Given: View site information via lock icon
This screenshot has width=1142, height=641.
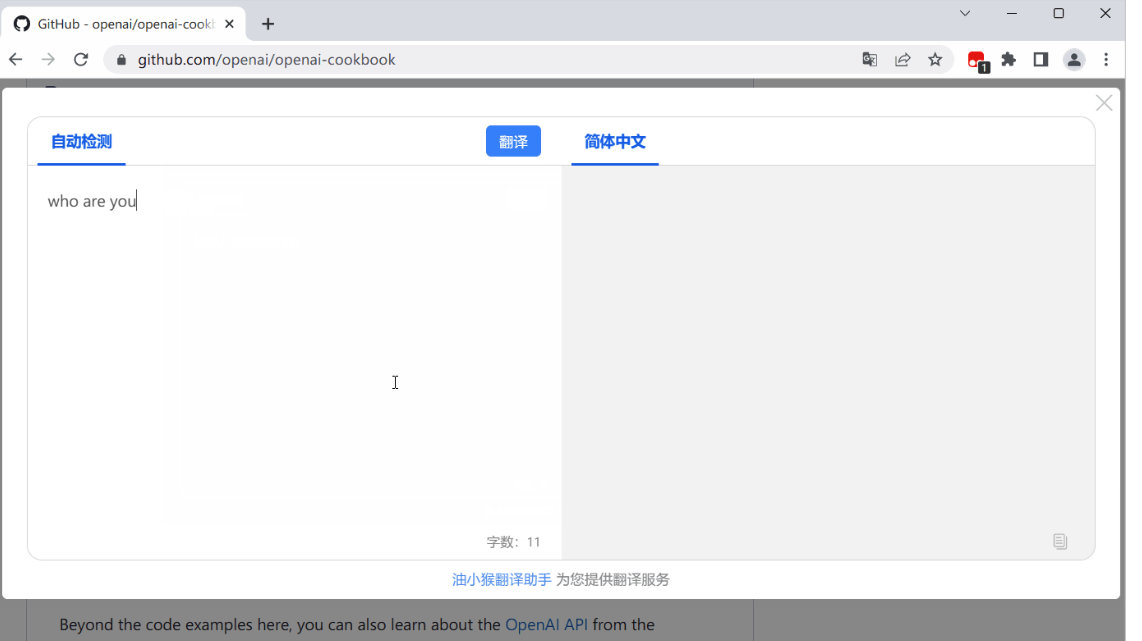Looking at the screenshot, I should (x=122, y=60).
